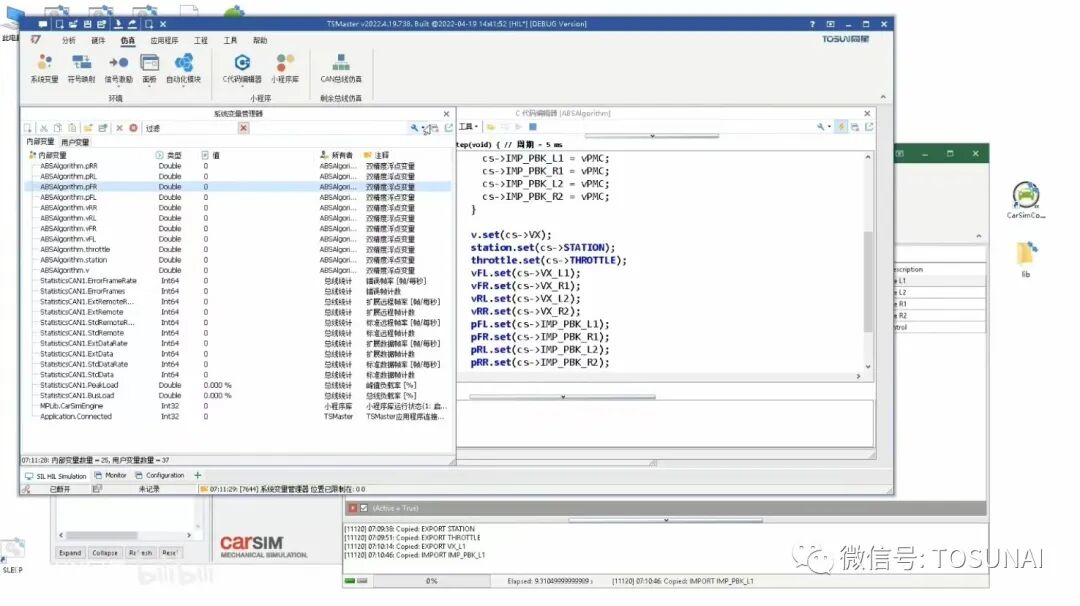Click the run arrow icon in code editor toolbar
The image size is (1080, 606).
pos(519,127)
